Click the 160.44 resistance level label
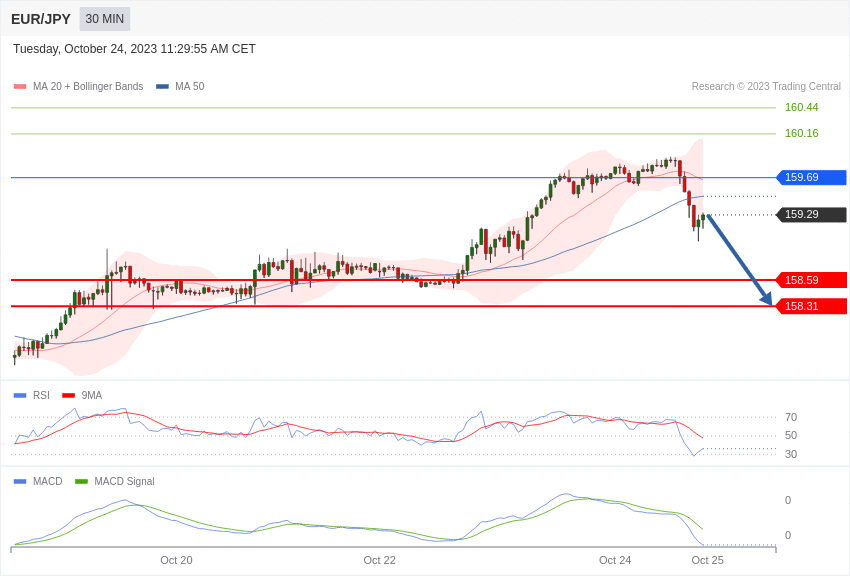 pyautogui.click(x=802, y=107)
